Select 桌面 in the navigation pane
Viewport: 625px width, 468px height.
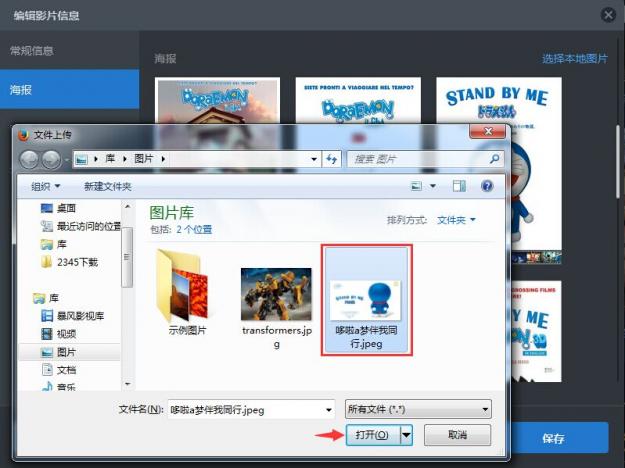[58, 208]
